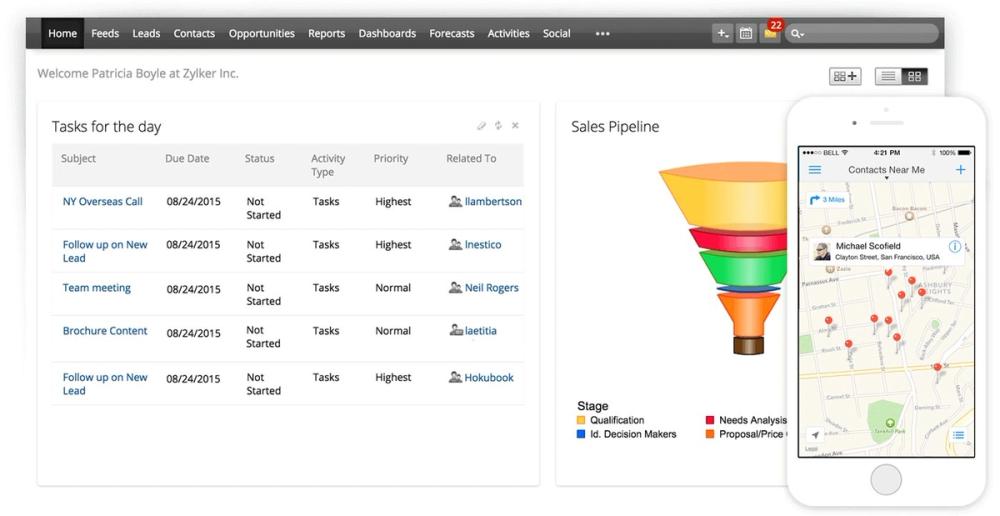Open the Neil Rogers related record
Screen dimensions: 1000x516
[491, 288]
